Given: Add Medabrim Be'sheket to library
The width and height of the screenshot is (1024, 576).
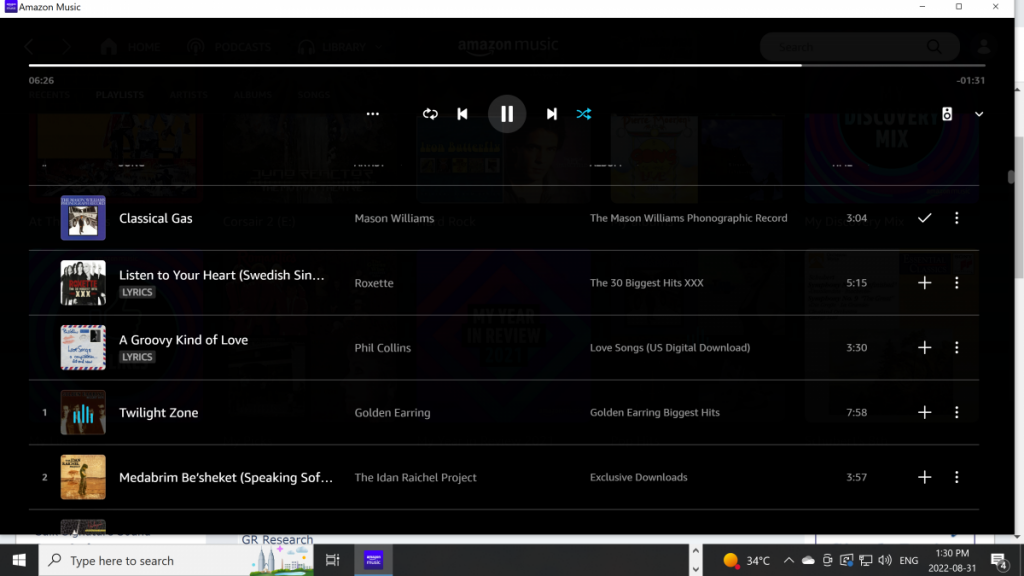Looking at the screenshot, I should [924, 477].
